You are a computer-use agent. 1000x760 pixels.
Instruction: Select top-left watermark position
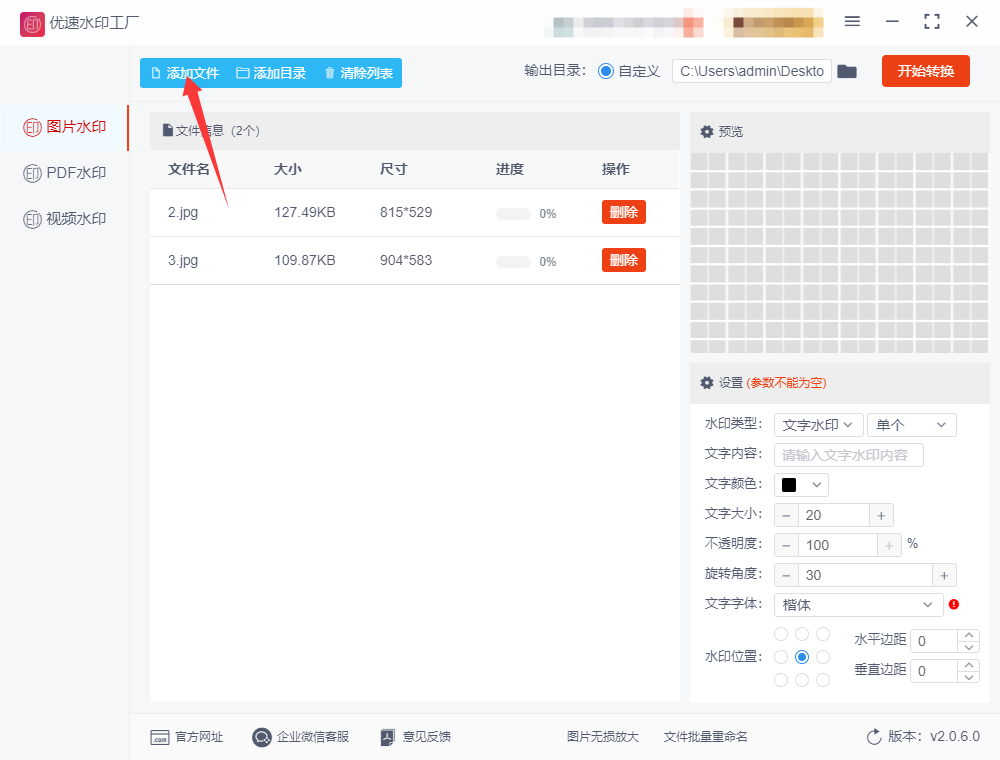[x=781, y=634]
